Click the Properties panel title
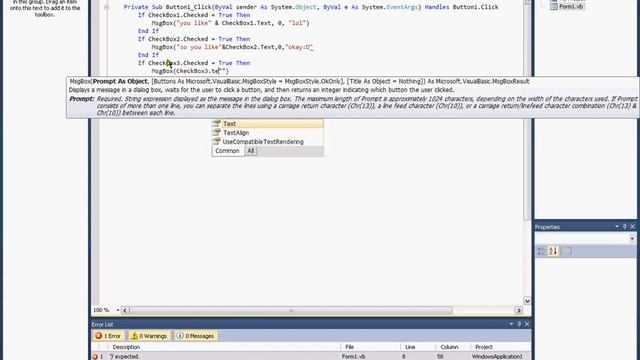 pyautogui.click(x=547, y=227)
